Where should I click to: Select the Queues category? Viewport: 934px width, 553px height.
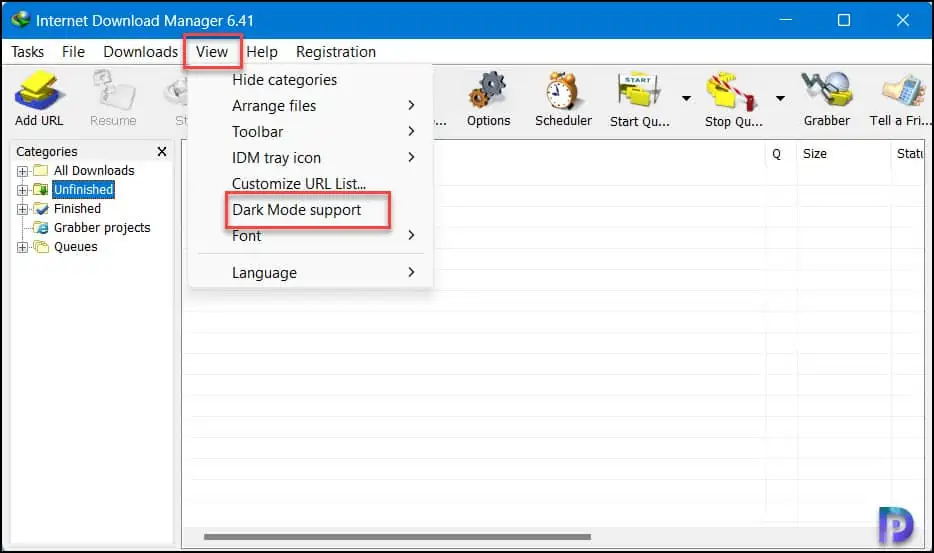coord(76,247)
